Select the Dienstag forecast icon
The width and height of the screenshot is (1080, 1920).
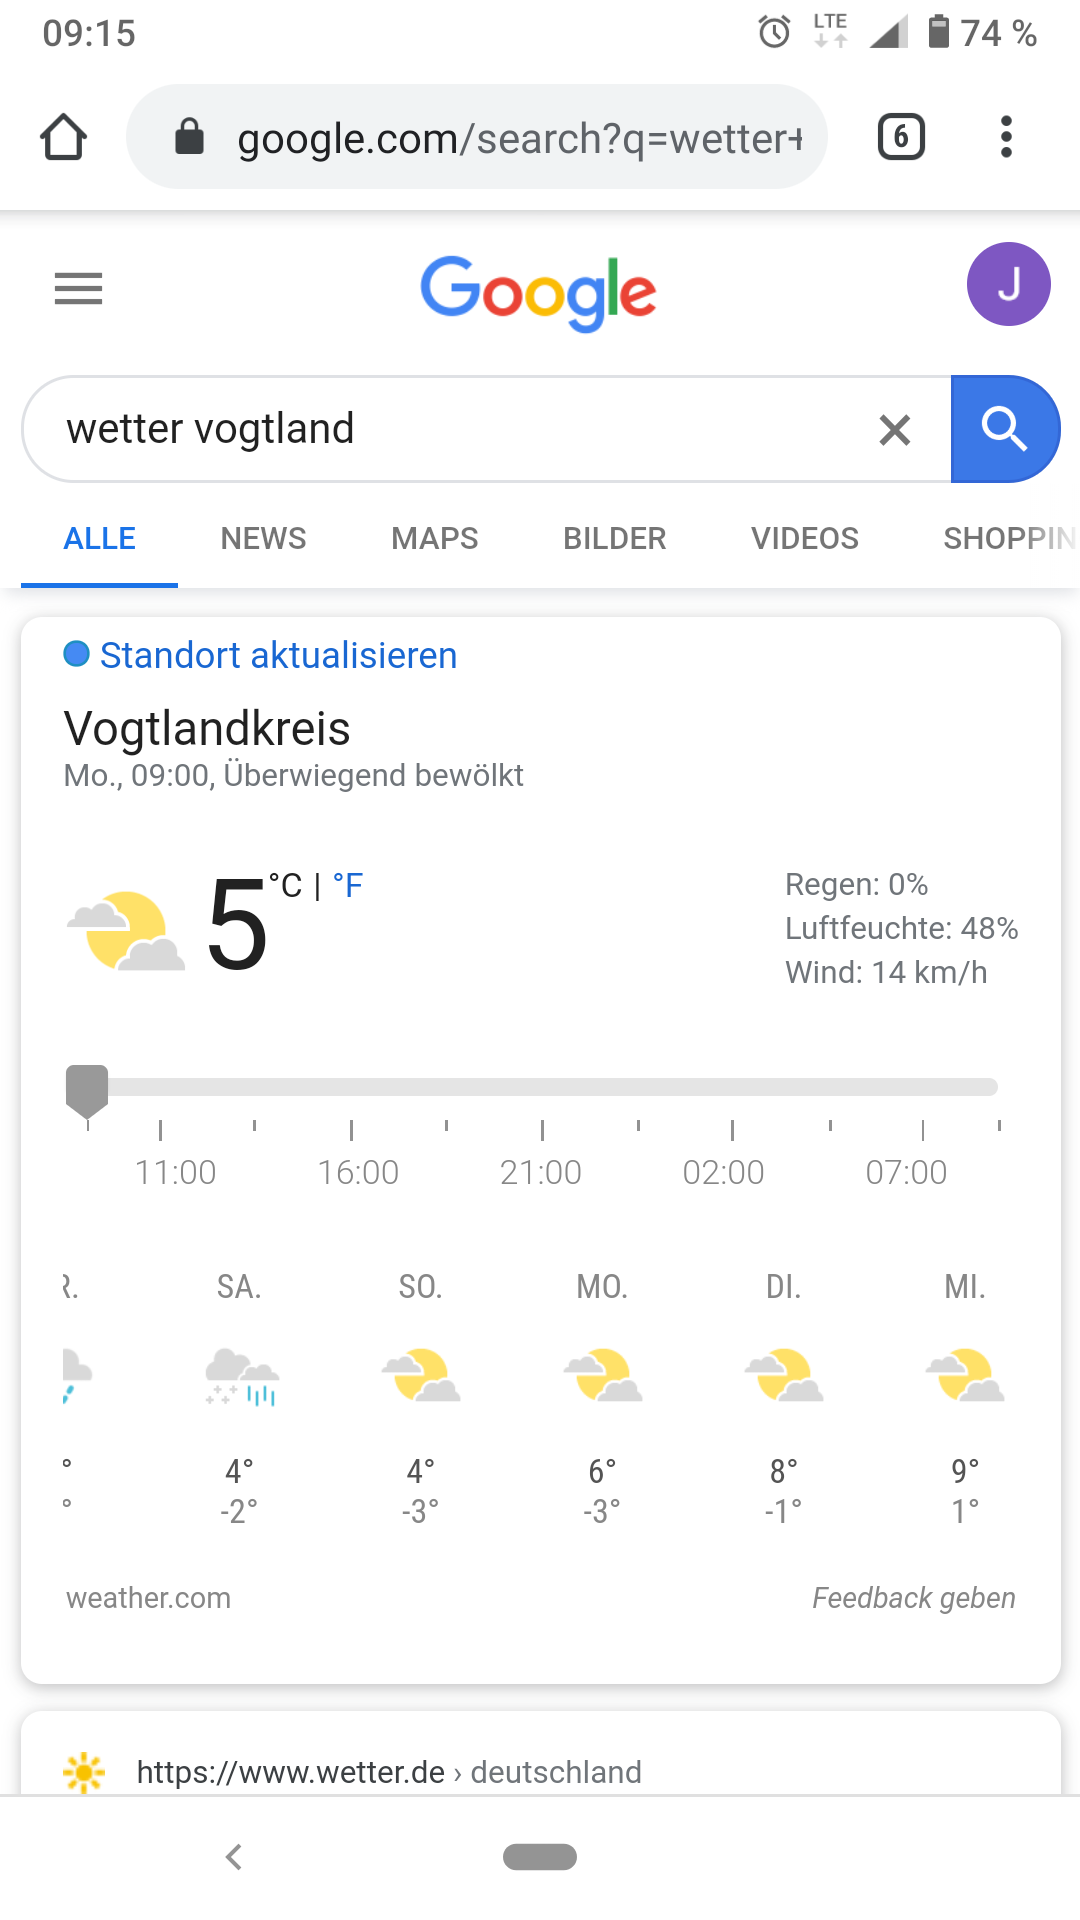click(784, 1376)
